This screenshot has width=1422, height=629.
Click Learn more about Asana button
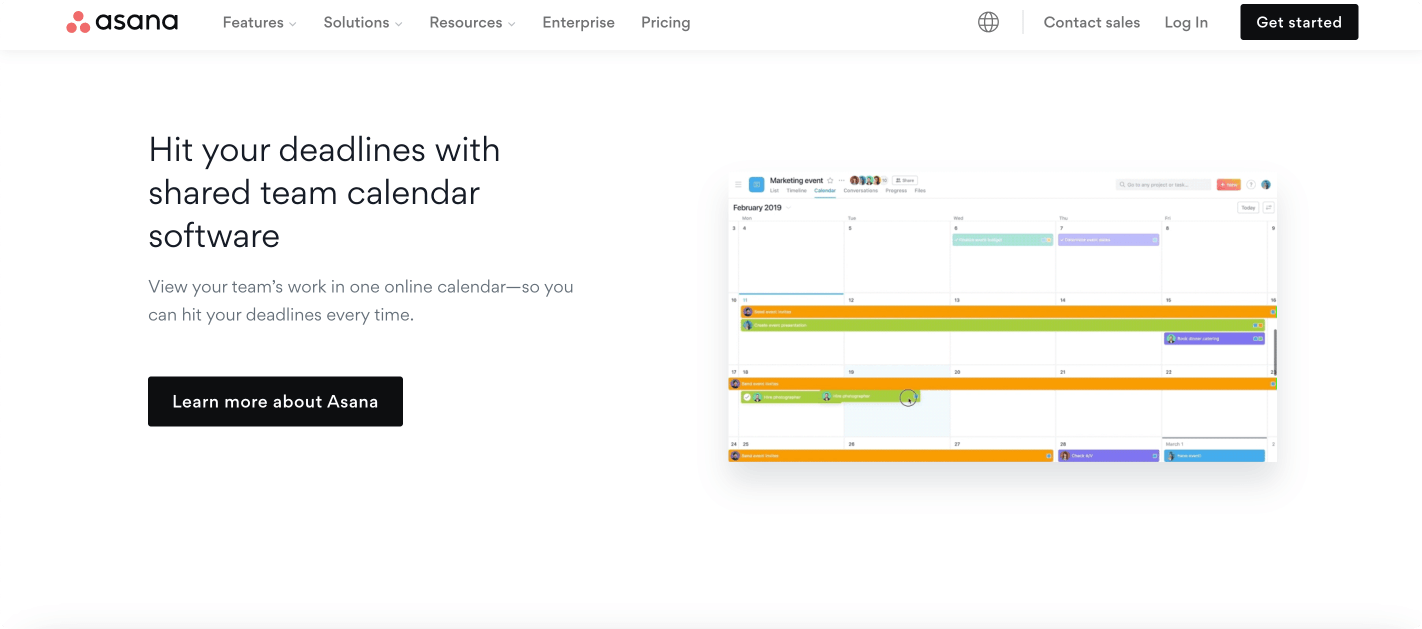click(275, 401)
